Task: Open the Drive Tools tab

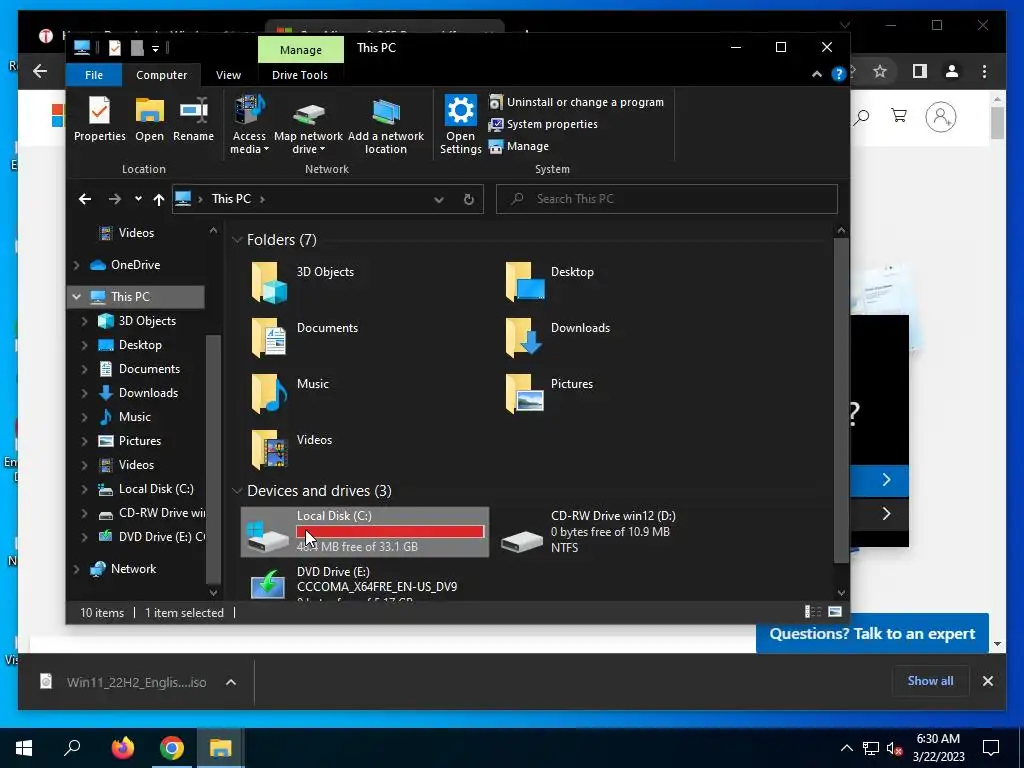Action: (x=300, y=75)
